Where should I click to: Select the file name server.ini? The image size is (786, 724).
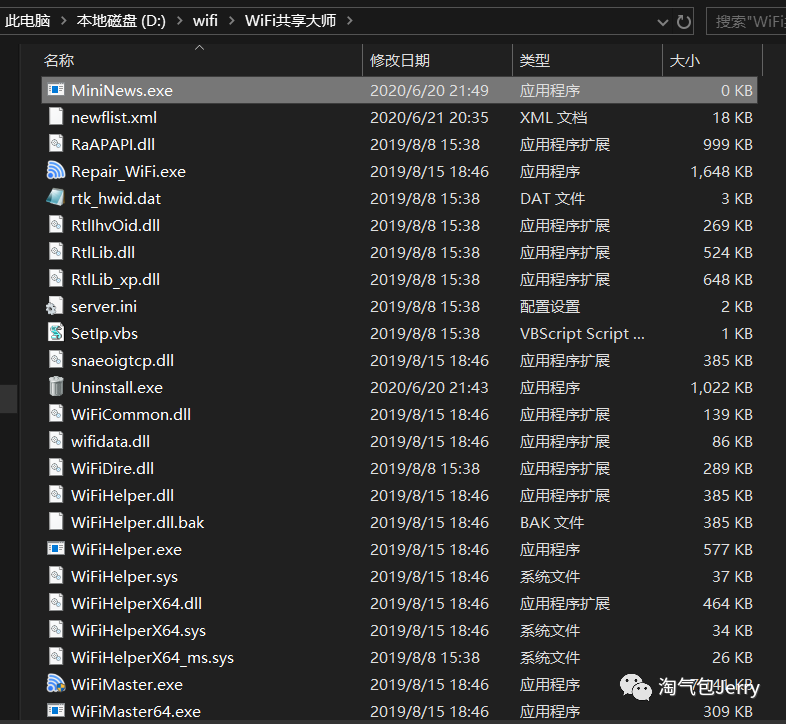click(x=104, y=306)
